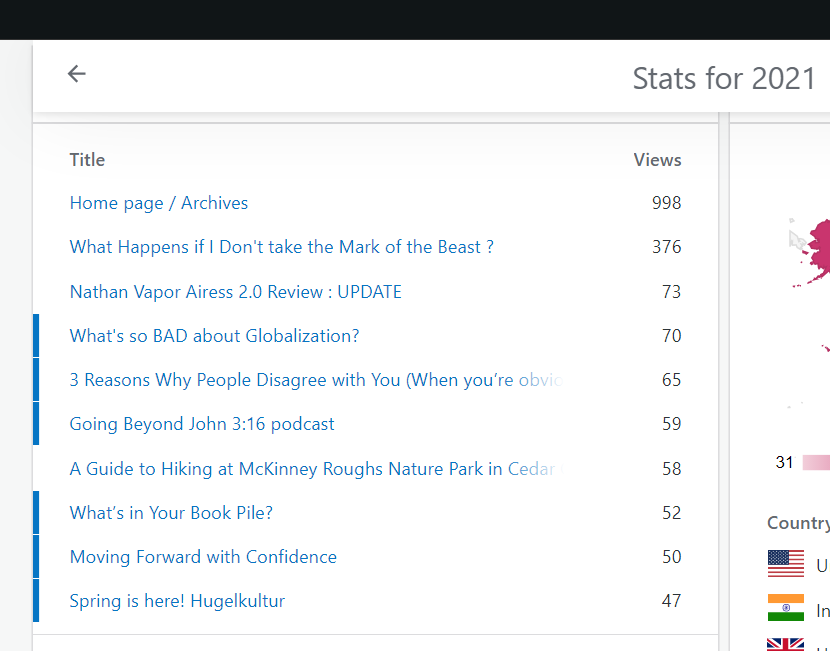Click the United States flag icon
Screen dimensions: 830x651
[785, 564]
